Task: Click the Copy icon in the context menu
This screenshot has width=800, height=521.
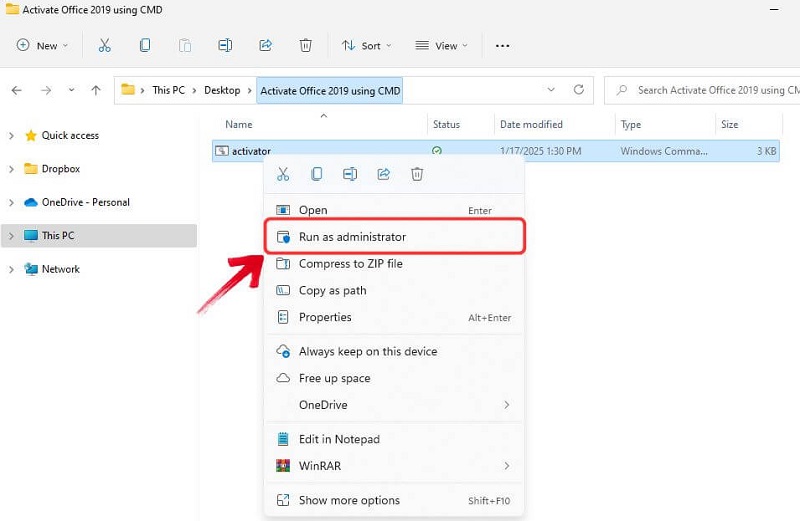Action: pos(316,174)
